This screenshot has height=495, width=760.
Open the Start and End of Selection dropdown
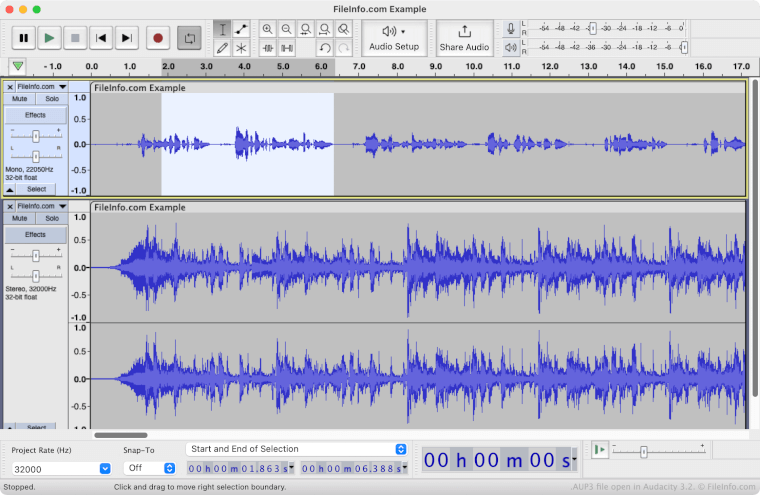297,449
